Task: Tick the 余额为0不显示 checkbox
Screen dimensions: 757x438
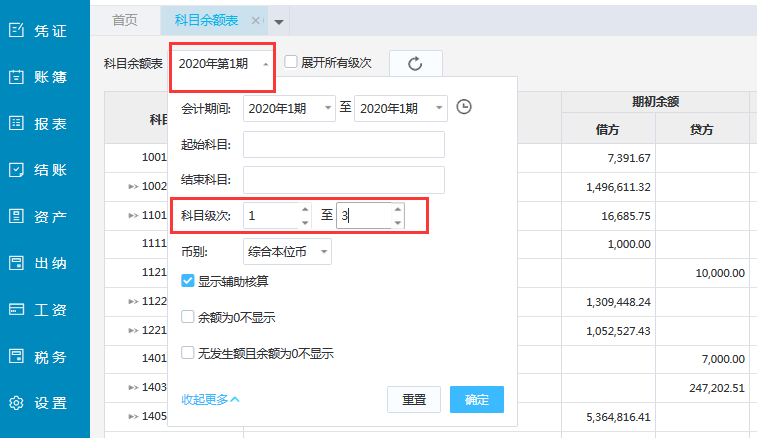Action: (x=188, y=317)
